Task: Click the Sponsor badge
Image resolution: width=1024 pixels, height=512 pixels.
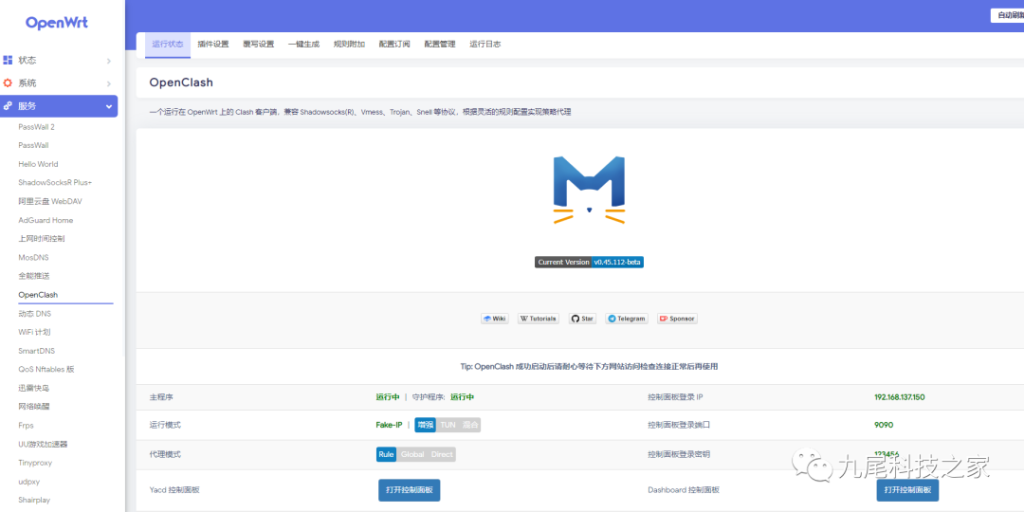Action: (x=677, y=319)
